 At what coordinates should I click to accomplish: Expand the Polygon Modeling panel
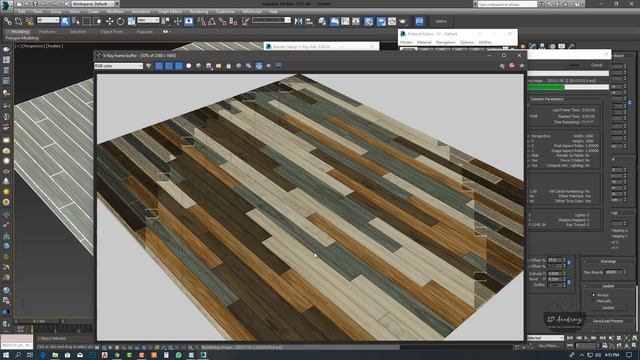[x=22, y=38]
